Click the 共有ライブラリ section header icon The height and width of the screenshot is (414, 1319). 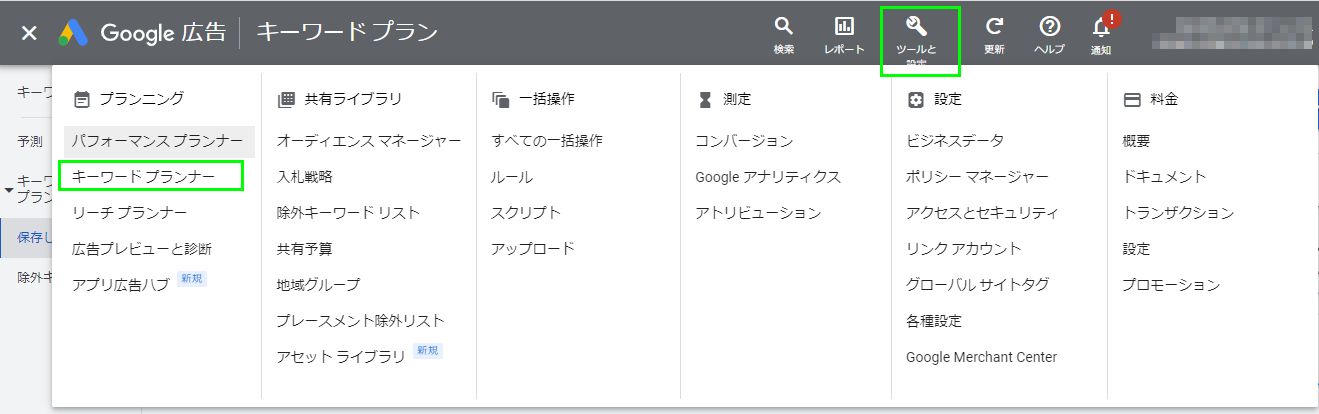click(x=286, y=99)
